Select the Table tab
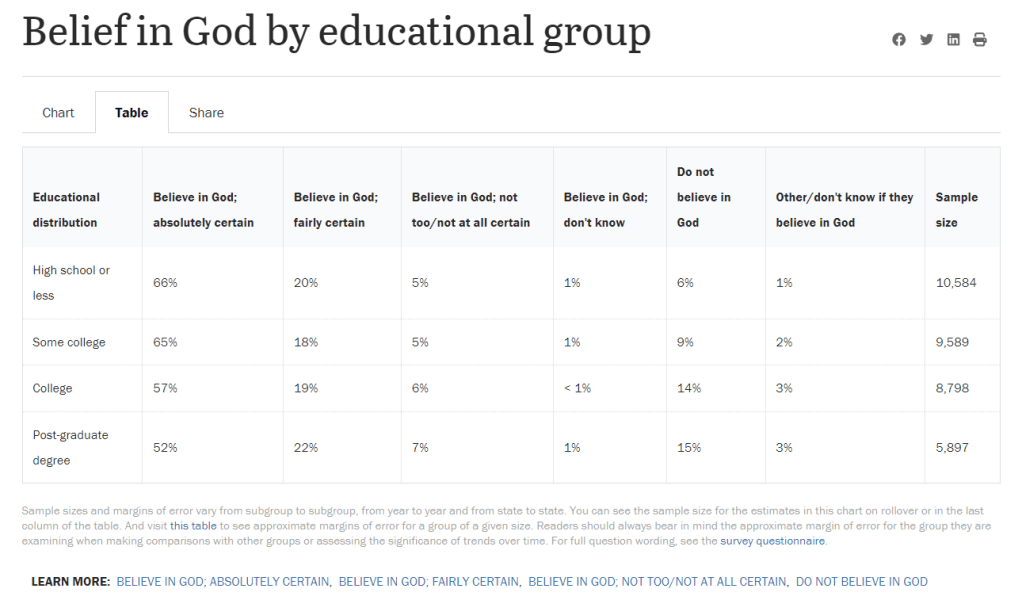This screenshot has height=600, width=1022. point(132,113)
